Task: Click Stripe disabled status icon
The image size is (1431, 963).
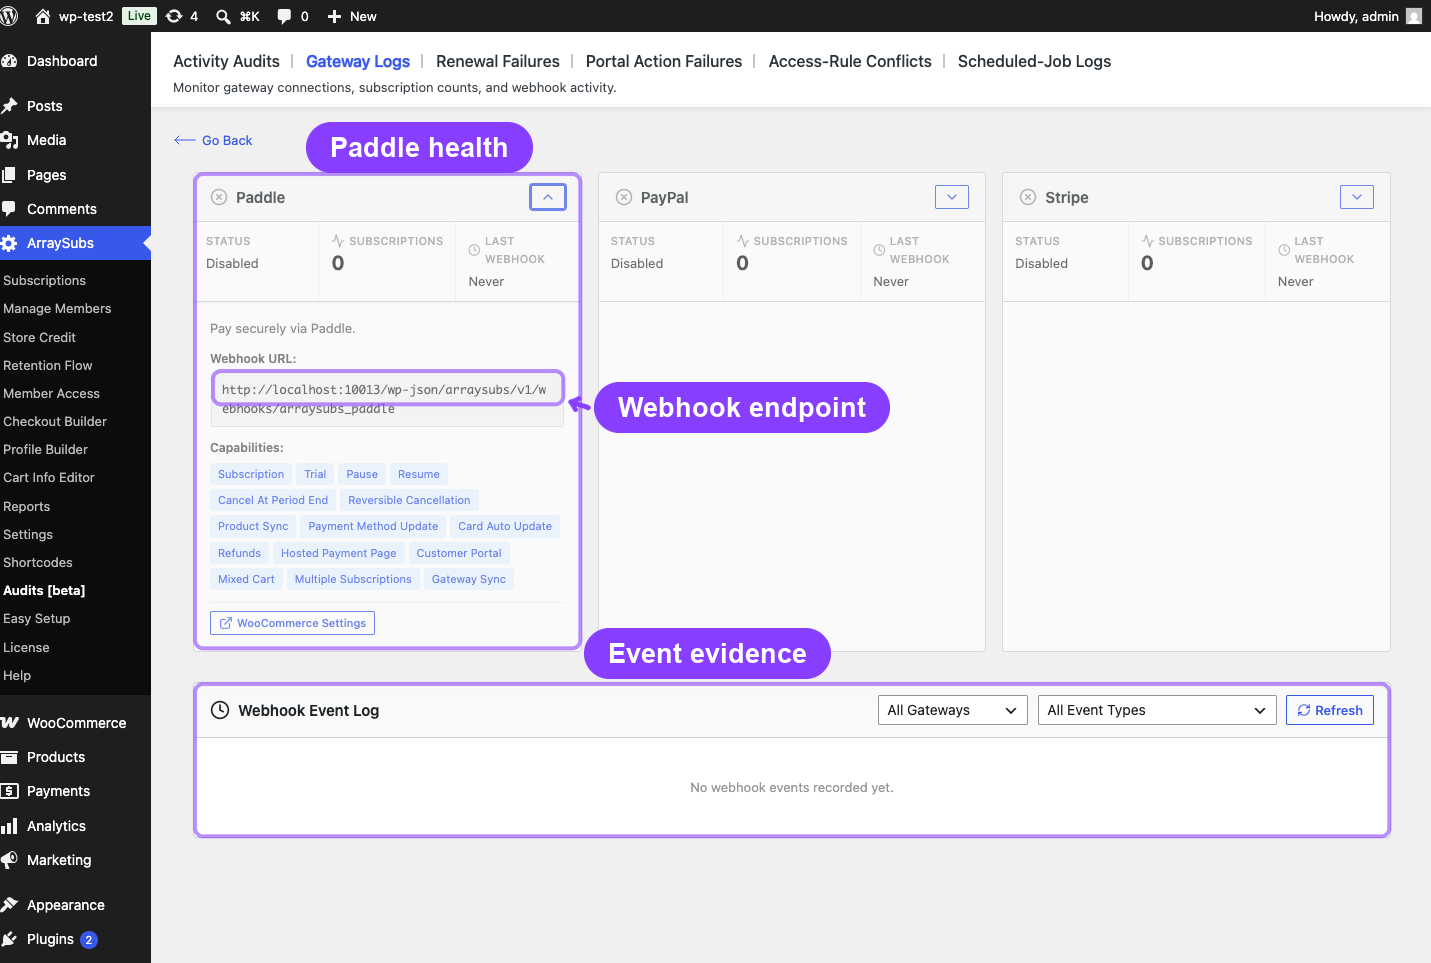Action: point(1028,197)
